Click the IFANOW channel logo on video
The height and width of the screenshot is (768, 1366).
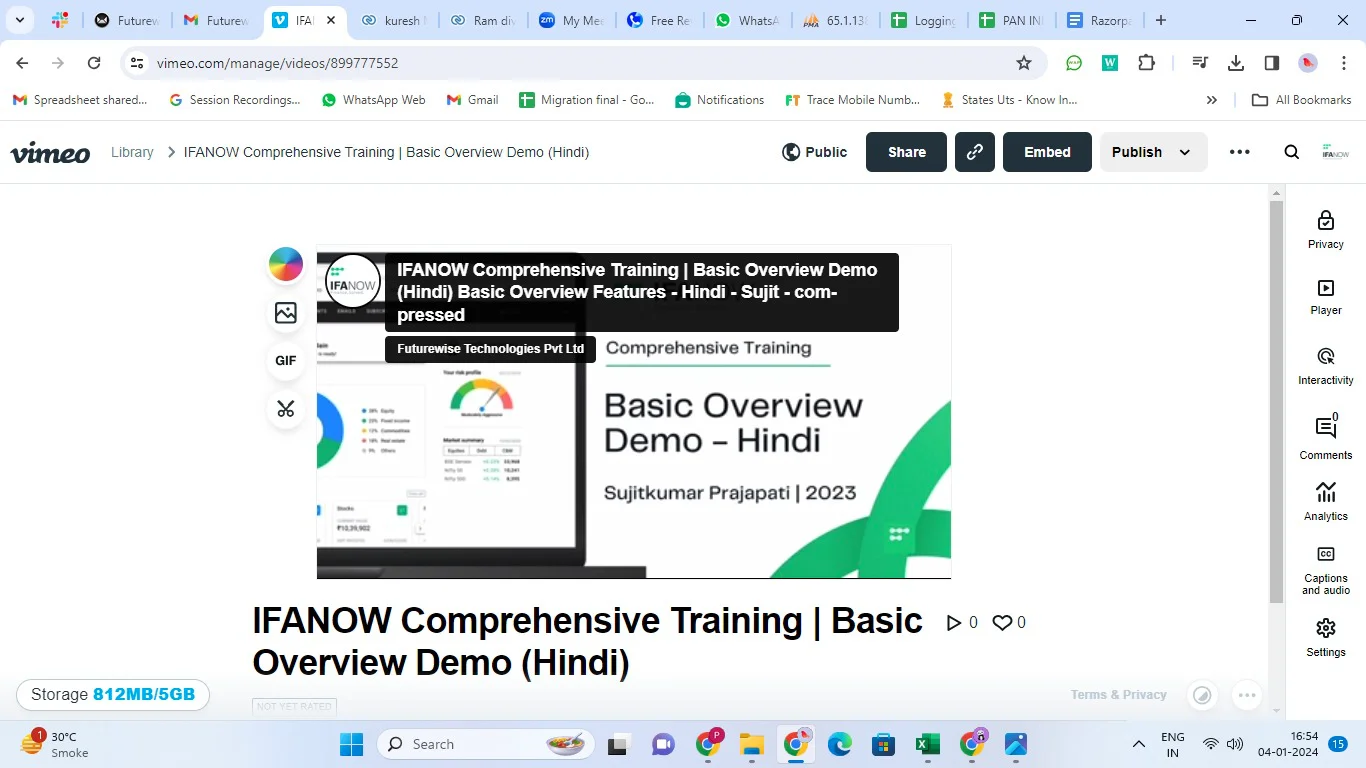(x=352, y=281)
